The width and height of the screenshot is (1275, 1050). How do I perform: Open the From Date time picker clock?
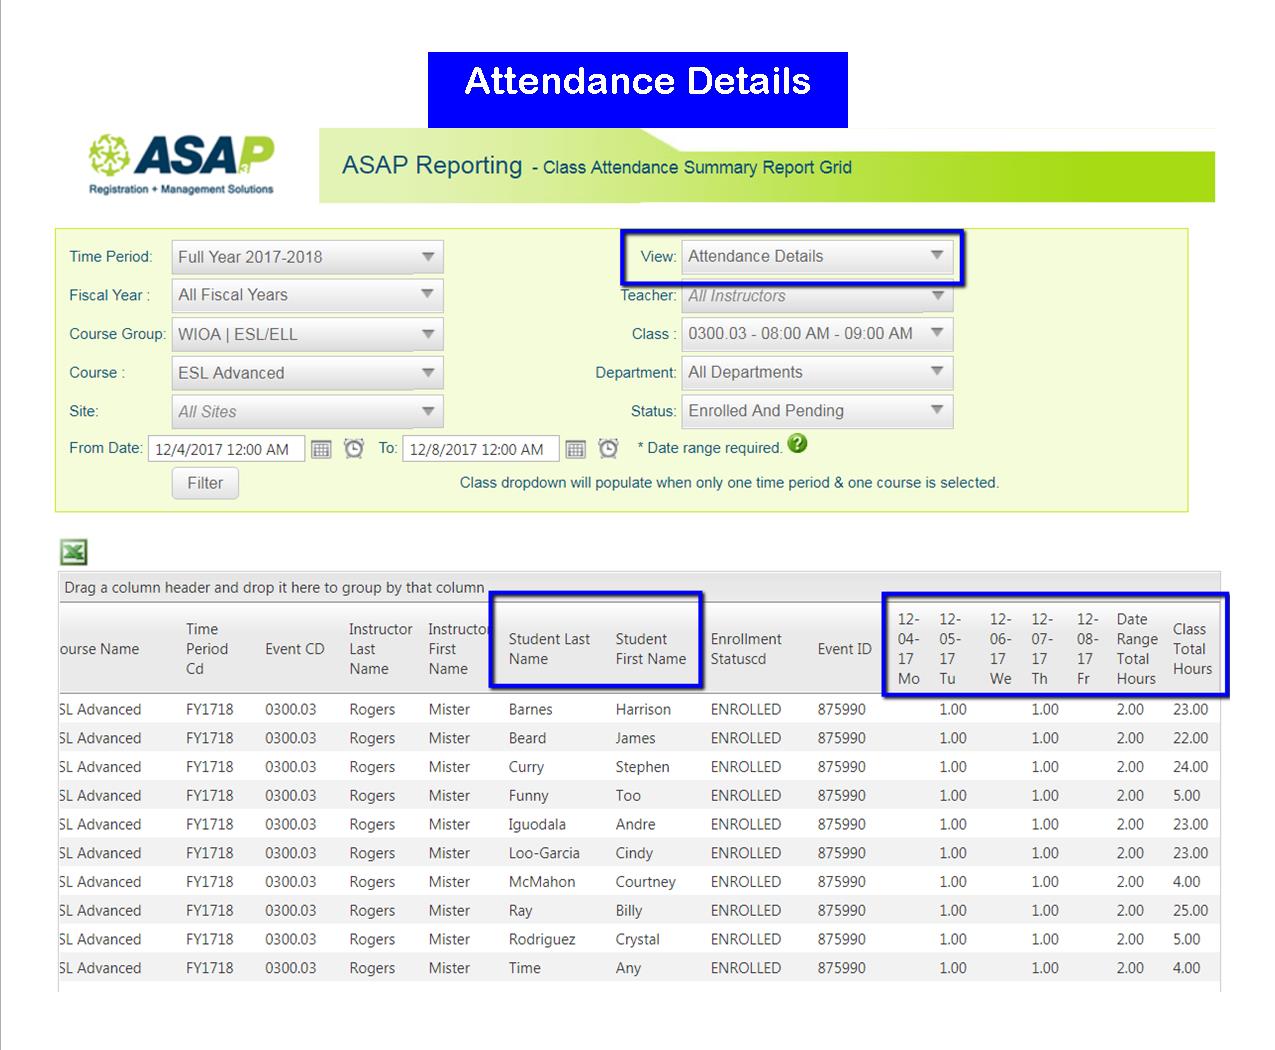coord(354,449)
